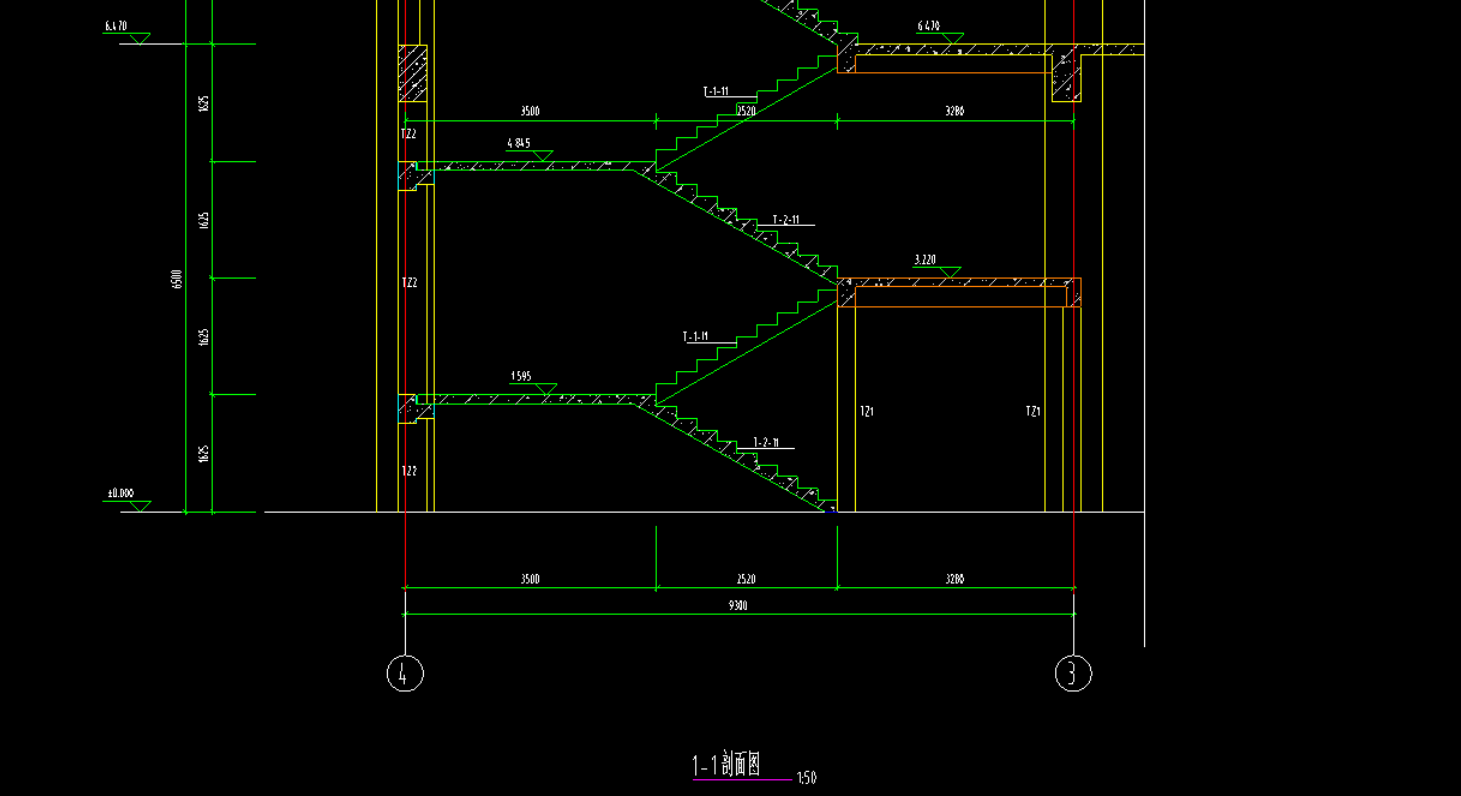Select the elevation triangle marker under 4.845

(x=542, y=156)
